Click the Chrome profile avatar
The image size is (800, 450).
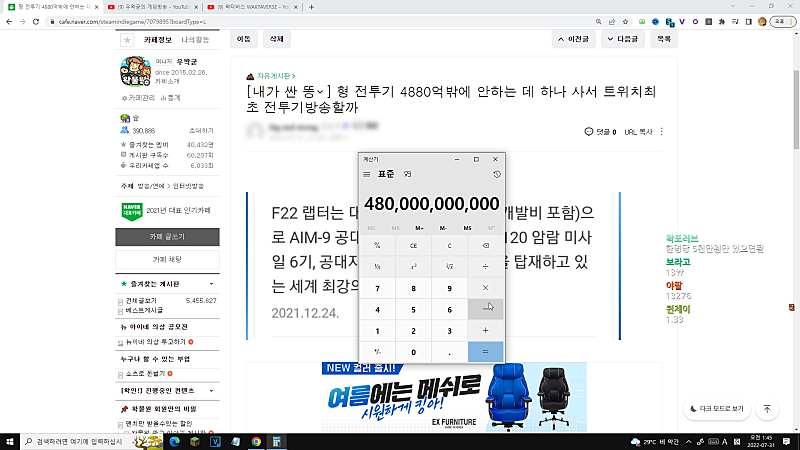[x=762, y=22]
